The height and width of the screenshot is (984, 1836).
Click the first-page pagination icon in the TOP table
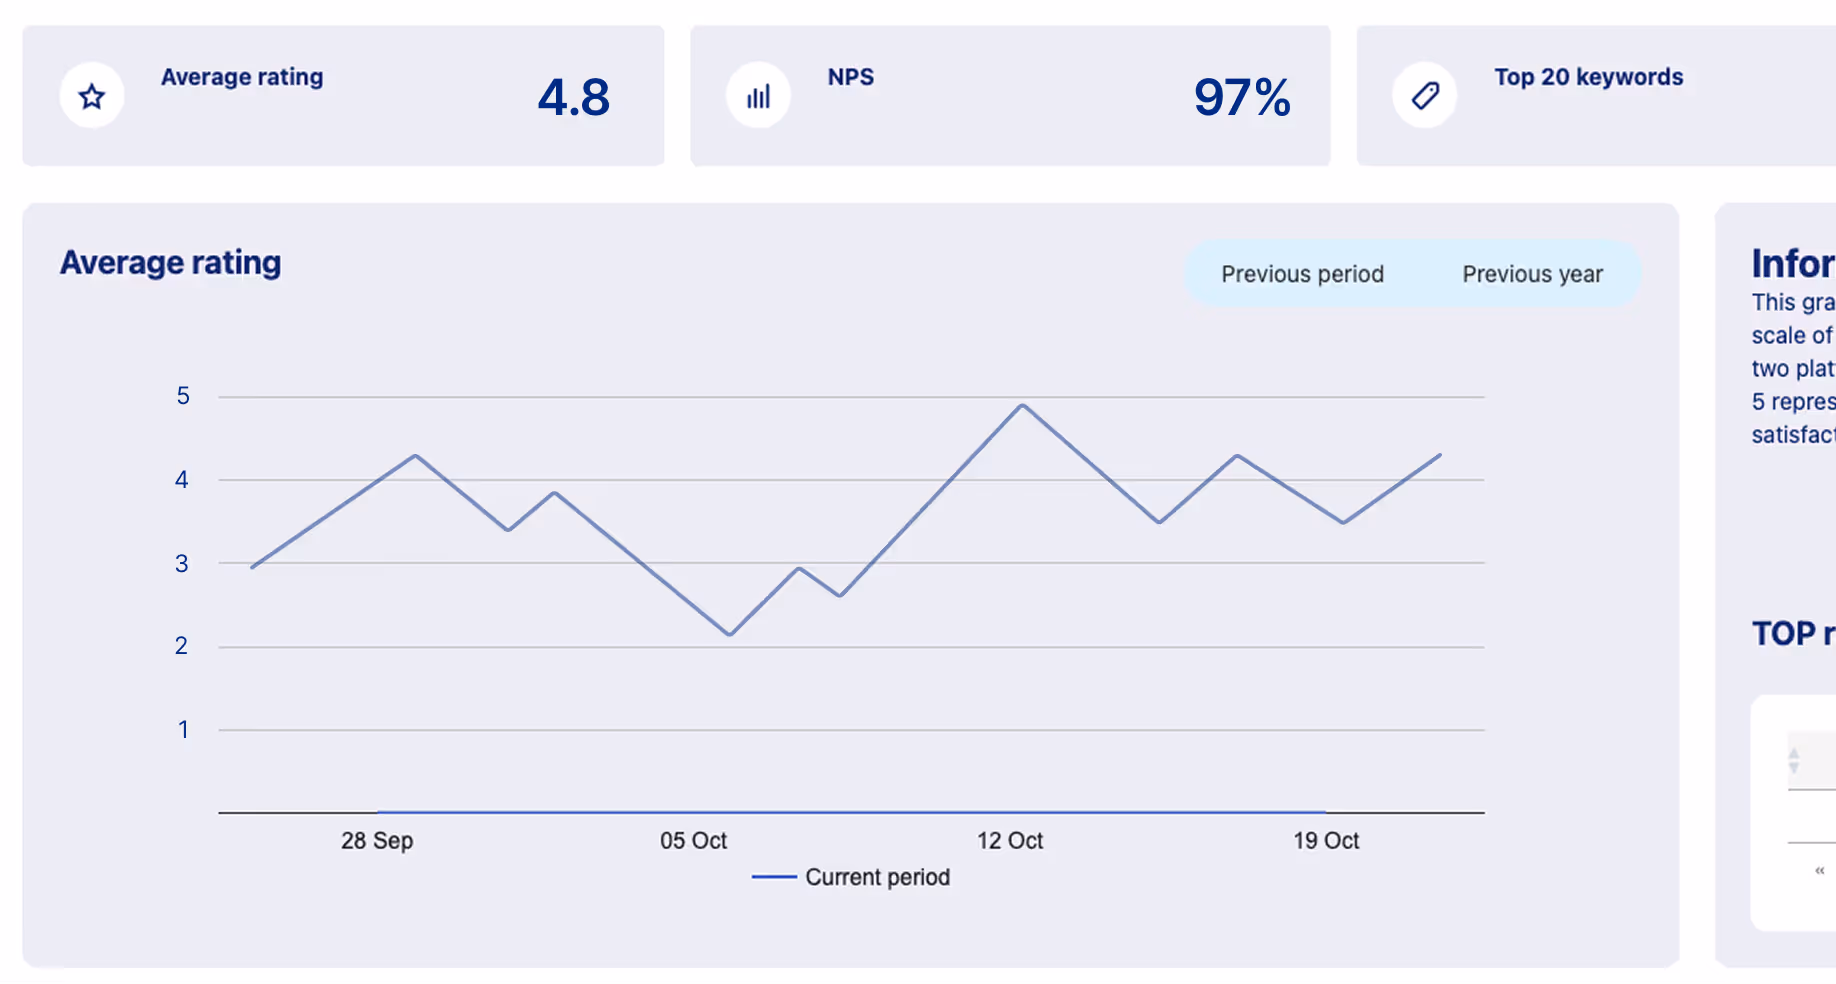pos(1819,870)
